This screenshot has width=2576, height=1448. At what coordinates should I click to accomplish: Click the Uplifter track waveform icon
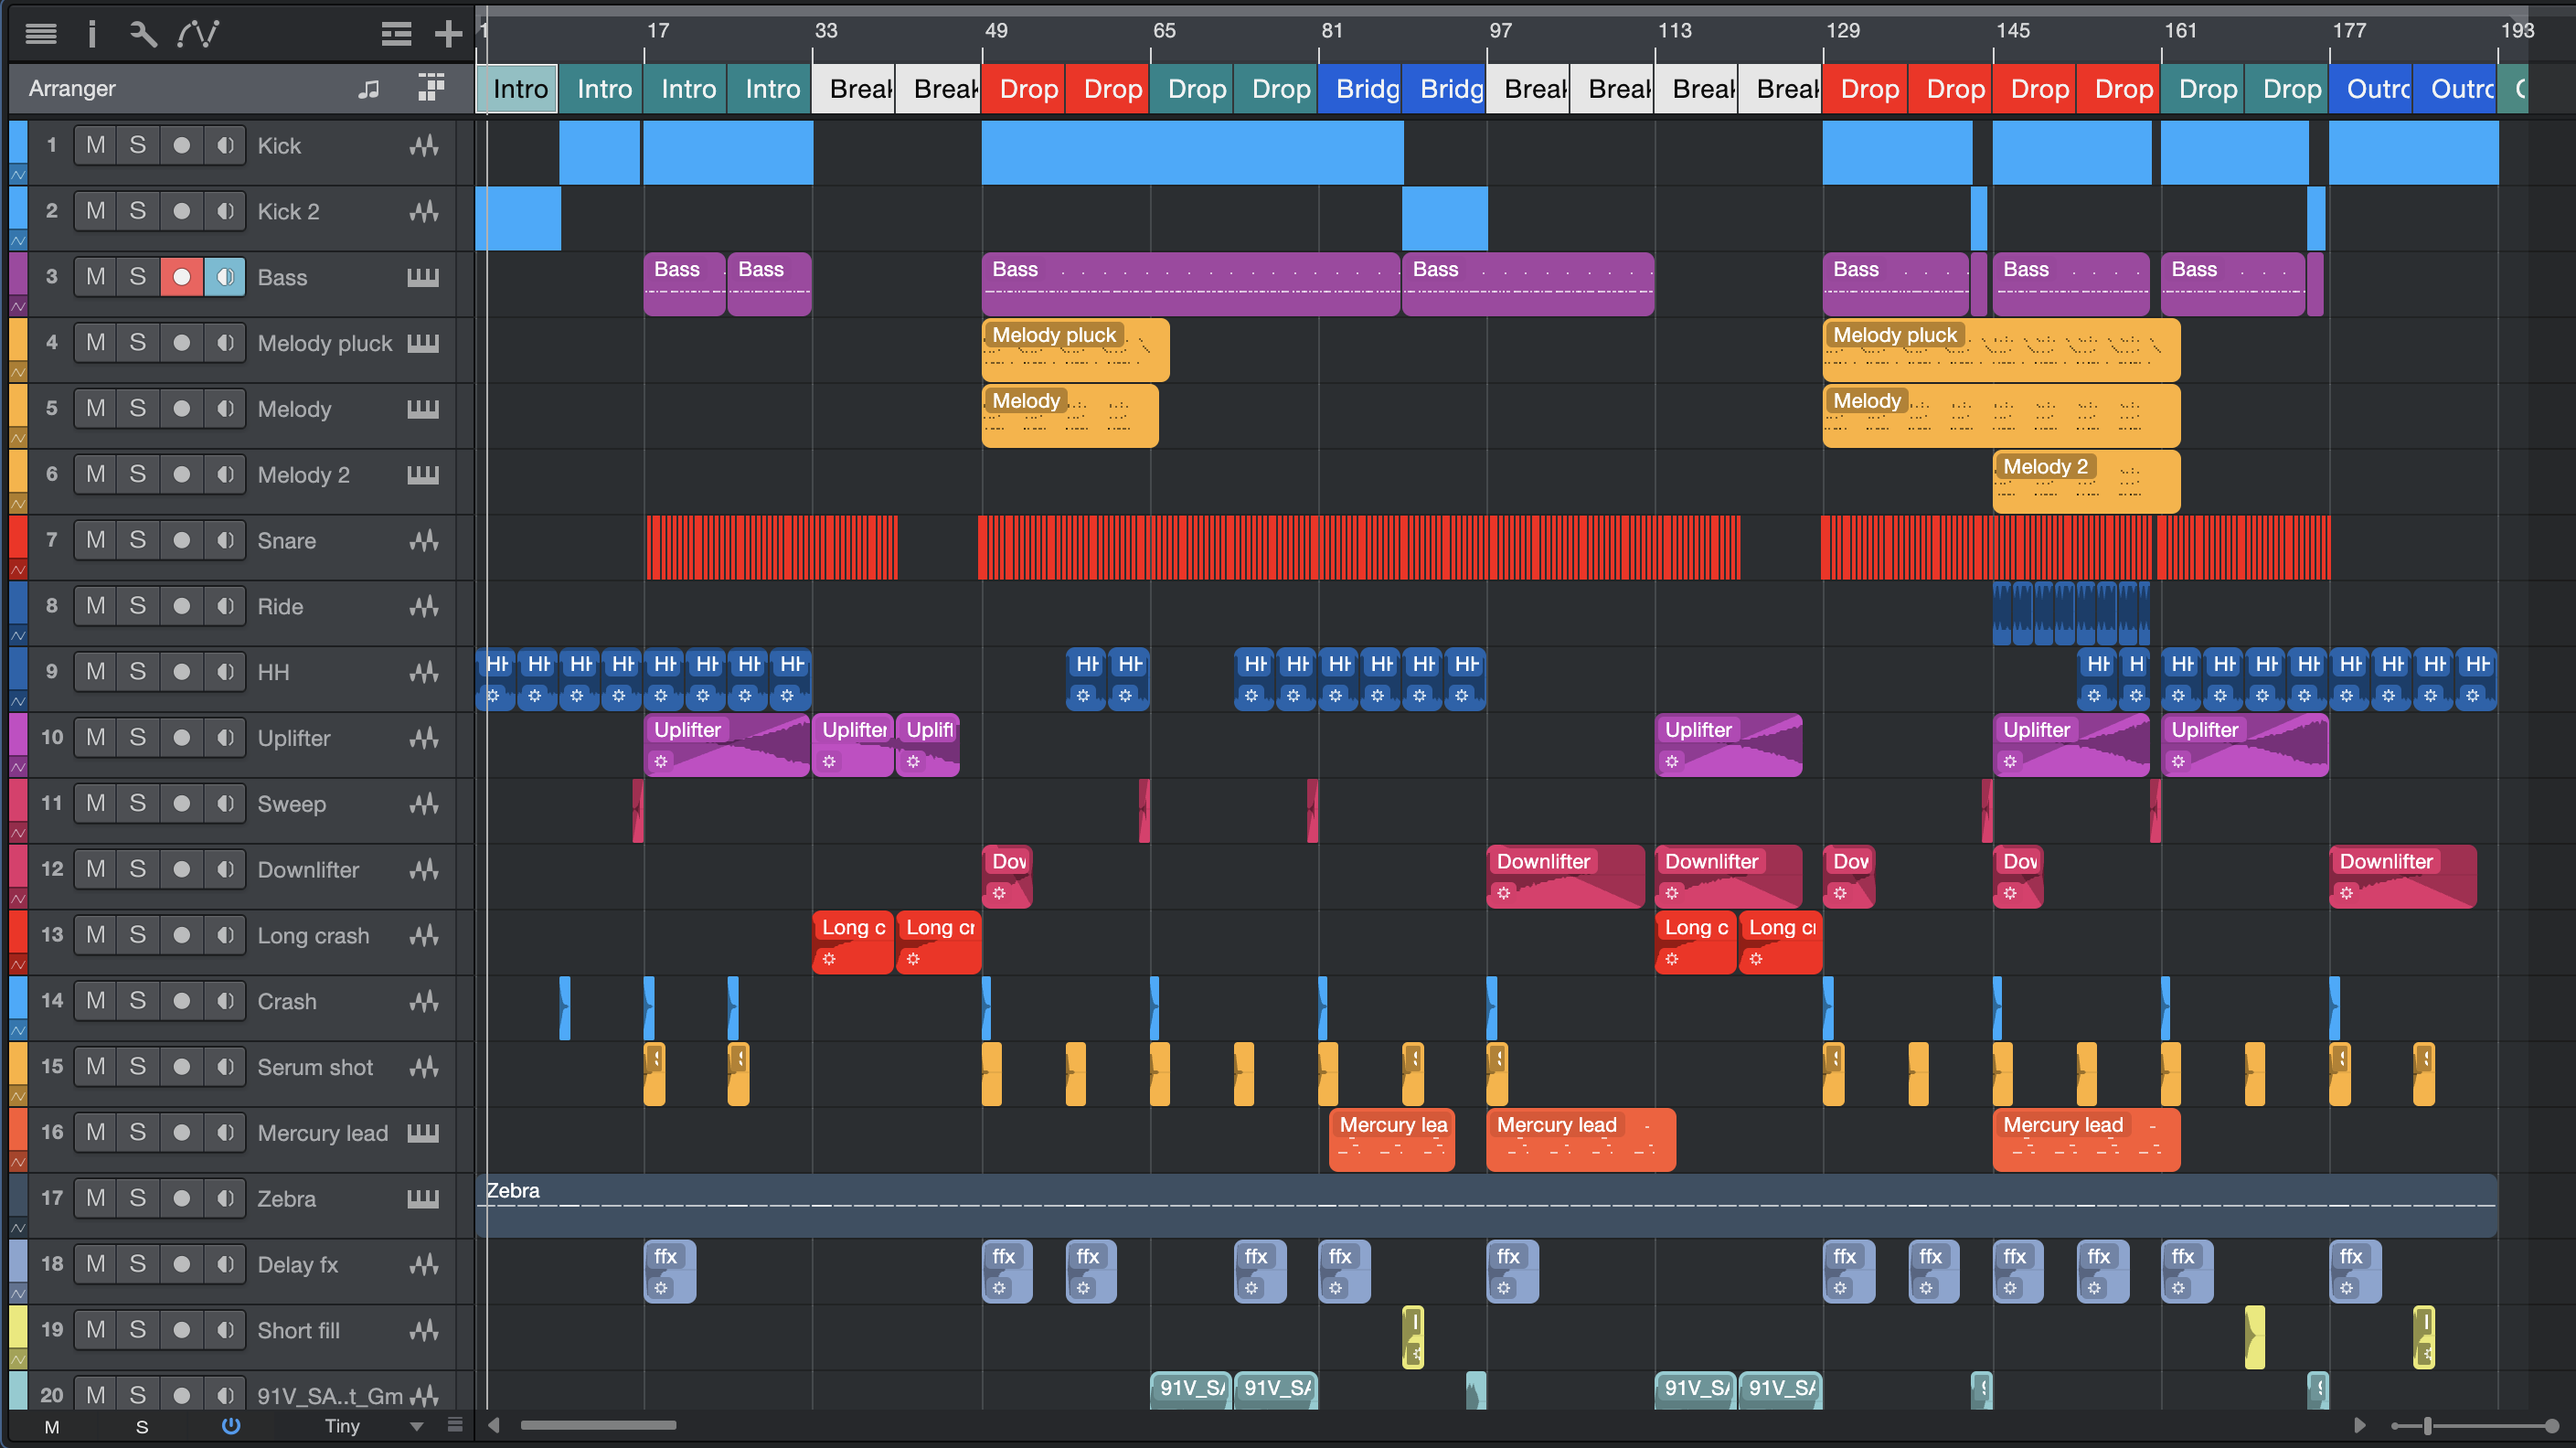[424, 738]
